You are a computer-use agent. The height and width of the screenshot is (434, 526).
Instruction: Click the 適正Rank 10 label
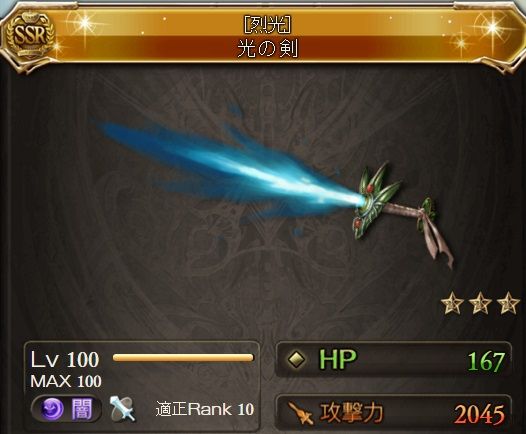point(205,410)
